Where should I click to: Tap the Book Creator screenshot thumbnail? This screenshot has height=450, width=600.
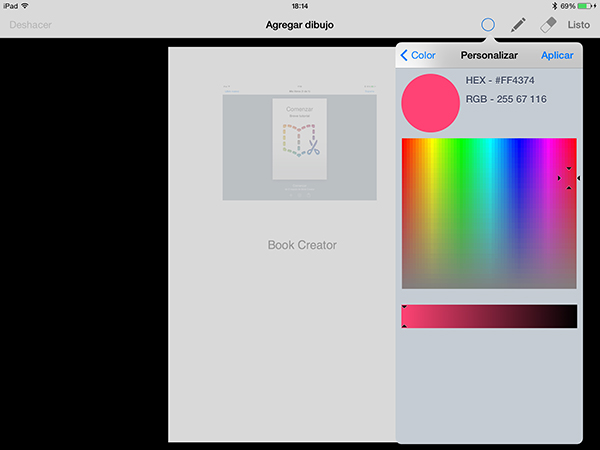click(x=300, y=142)
